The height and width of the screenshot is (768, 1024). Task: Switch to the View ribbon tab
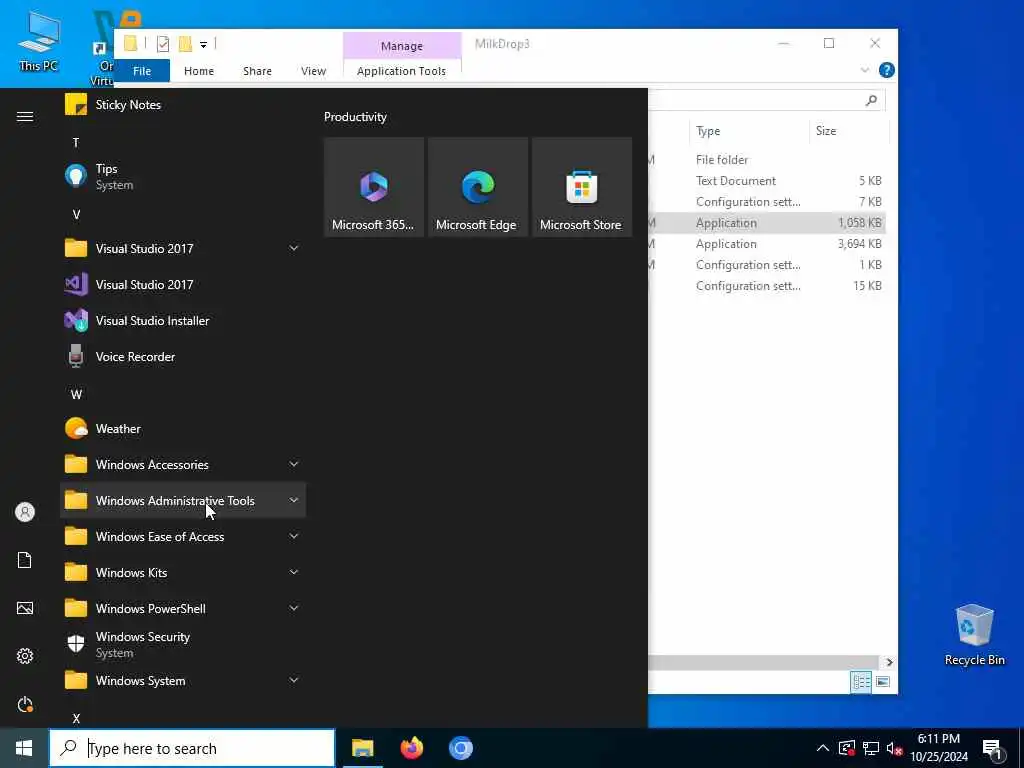[x=313, y=71]
